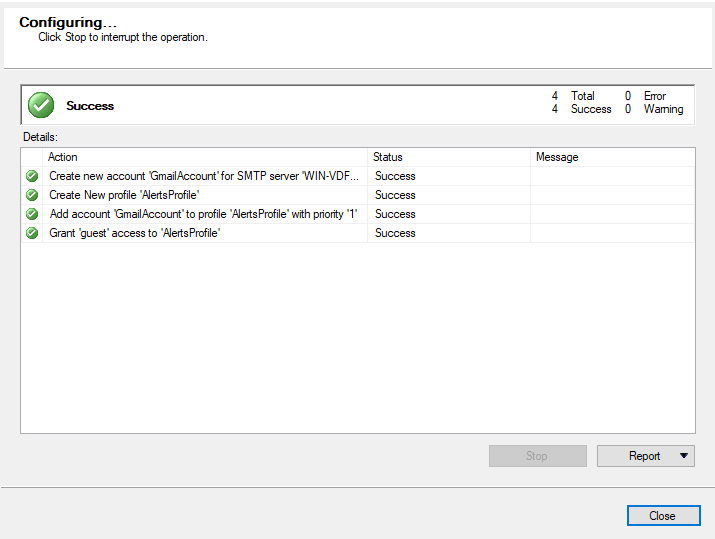Click the green check beside Grant guest access row

pyautogui.click(x=32, y=233)
